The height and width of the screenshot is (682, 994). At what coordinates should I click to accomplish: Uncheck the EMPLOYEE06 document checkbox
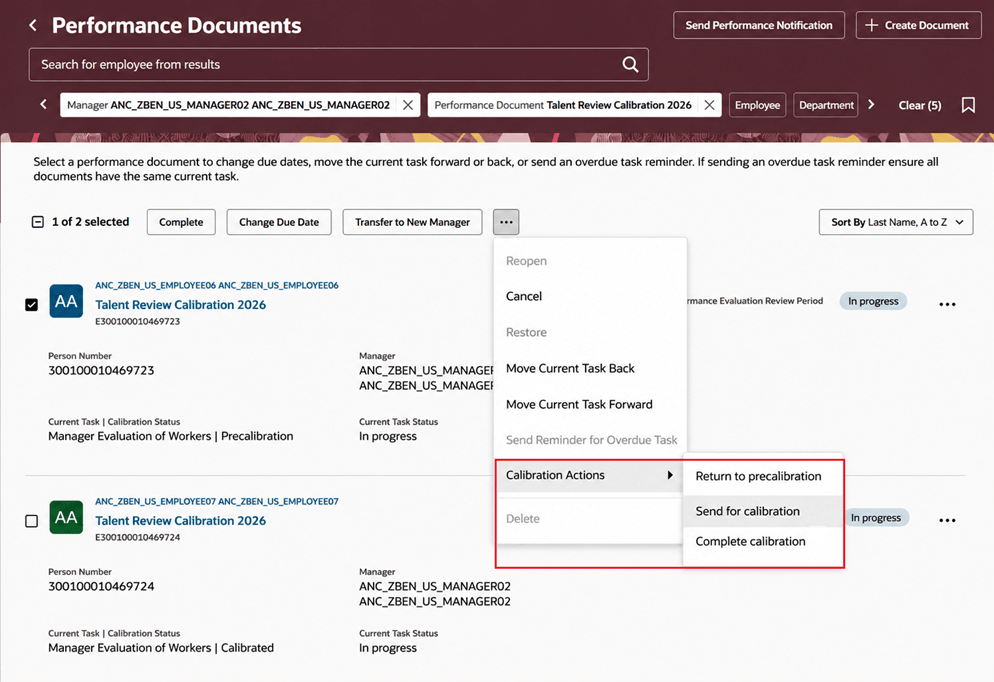(x=32, y=305)
